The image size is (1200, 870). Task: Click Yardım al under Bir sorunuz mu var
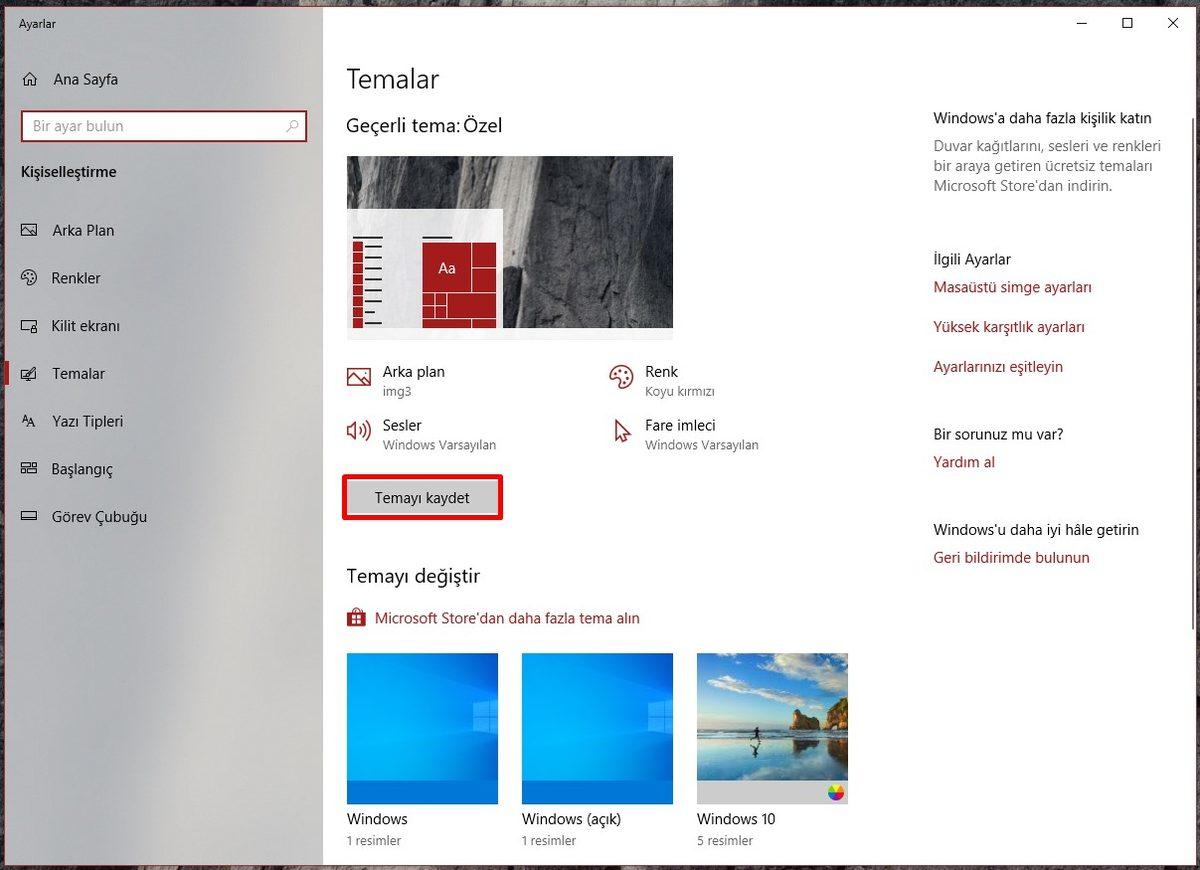[x=963, y=462]
